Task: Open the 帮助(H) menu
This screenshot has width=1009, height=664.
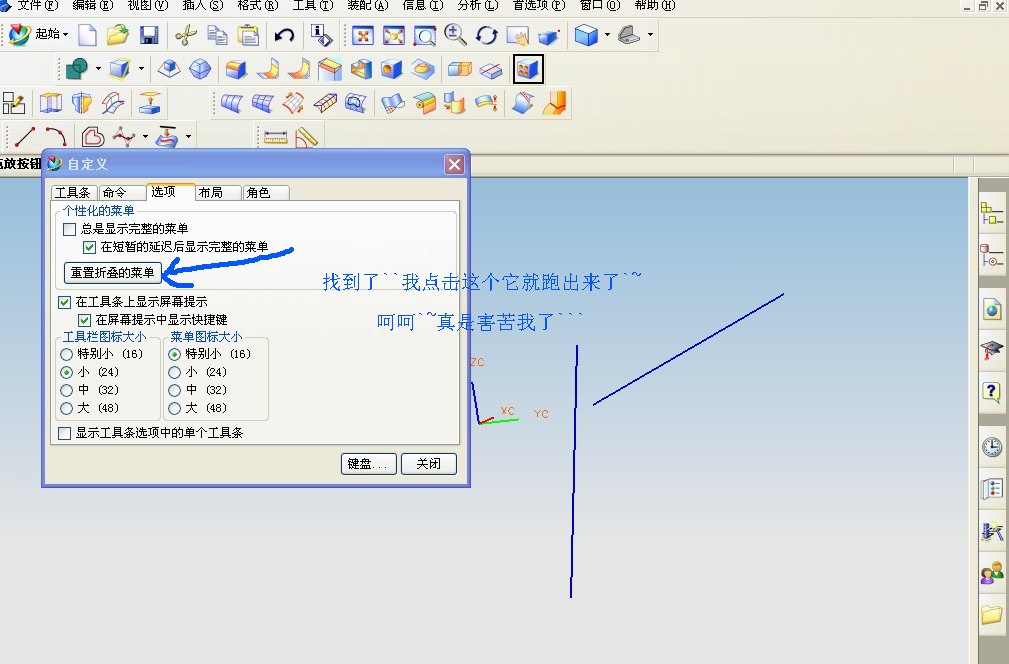Action: [655, 5]
